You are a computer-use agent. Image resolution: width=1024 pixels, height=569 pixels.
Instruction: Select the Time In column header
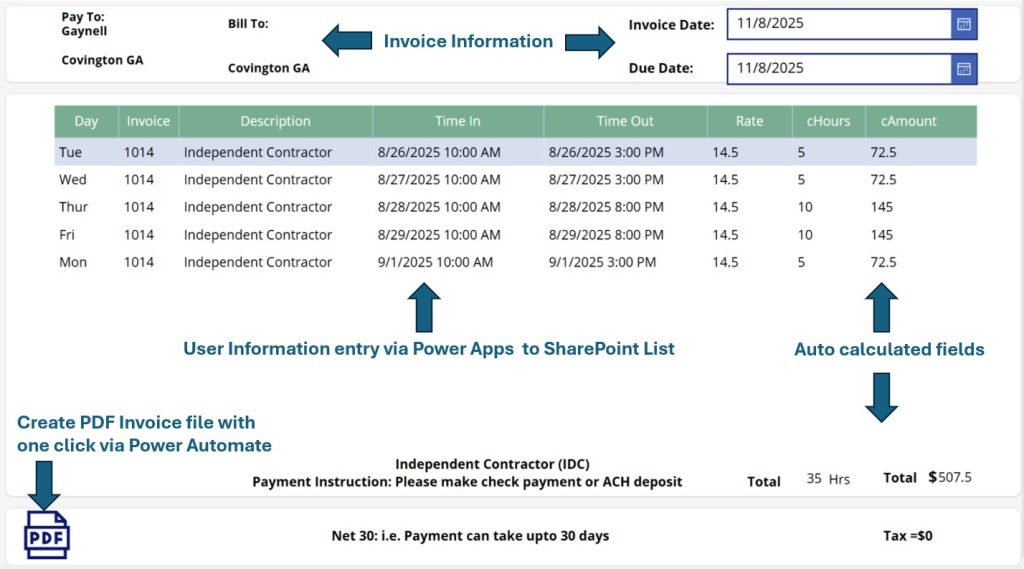pyautogui.click(x=458, y=122)
